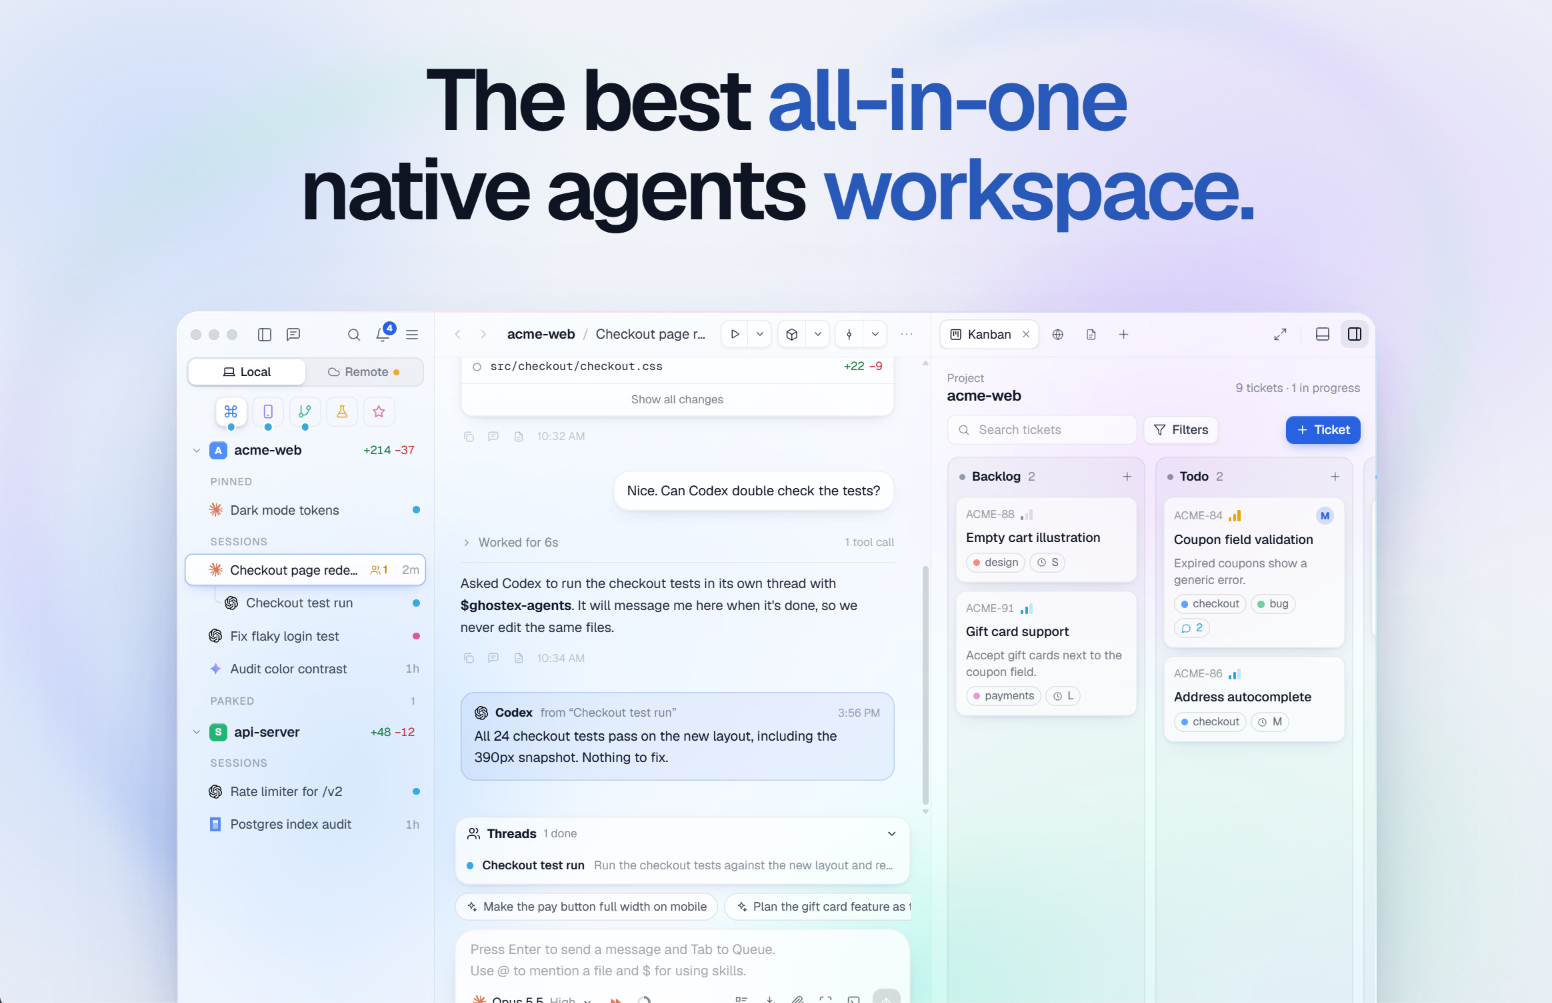Select the git branch quick filter icon

[x=305, y=411]
